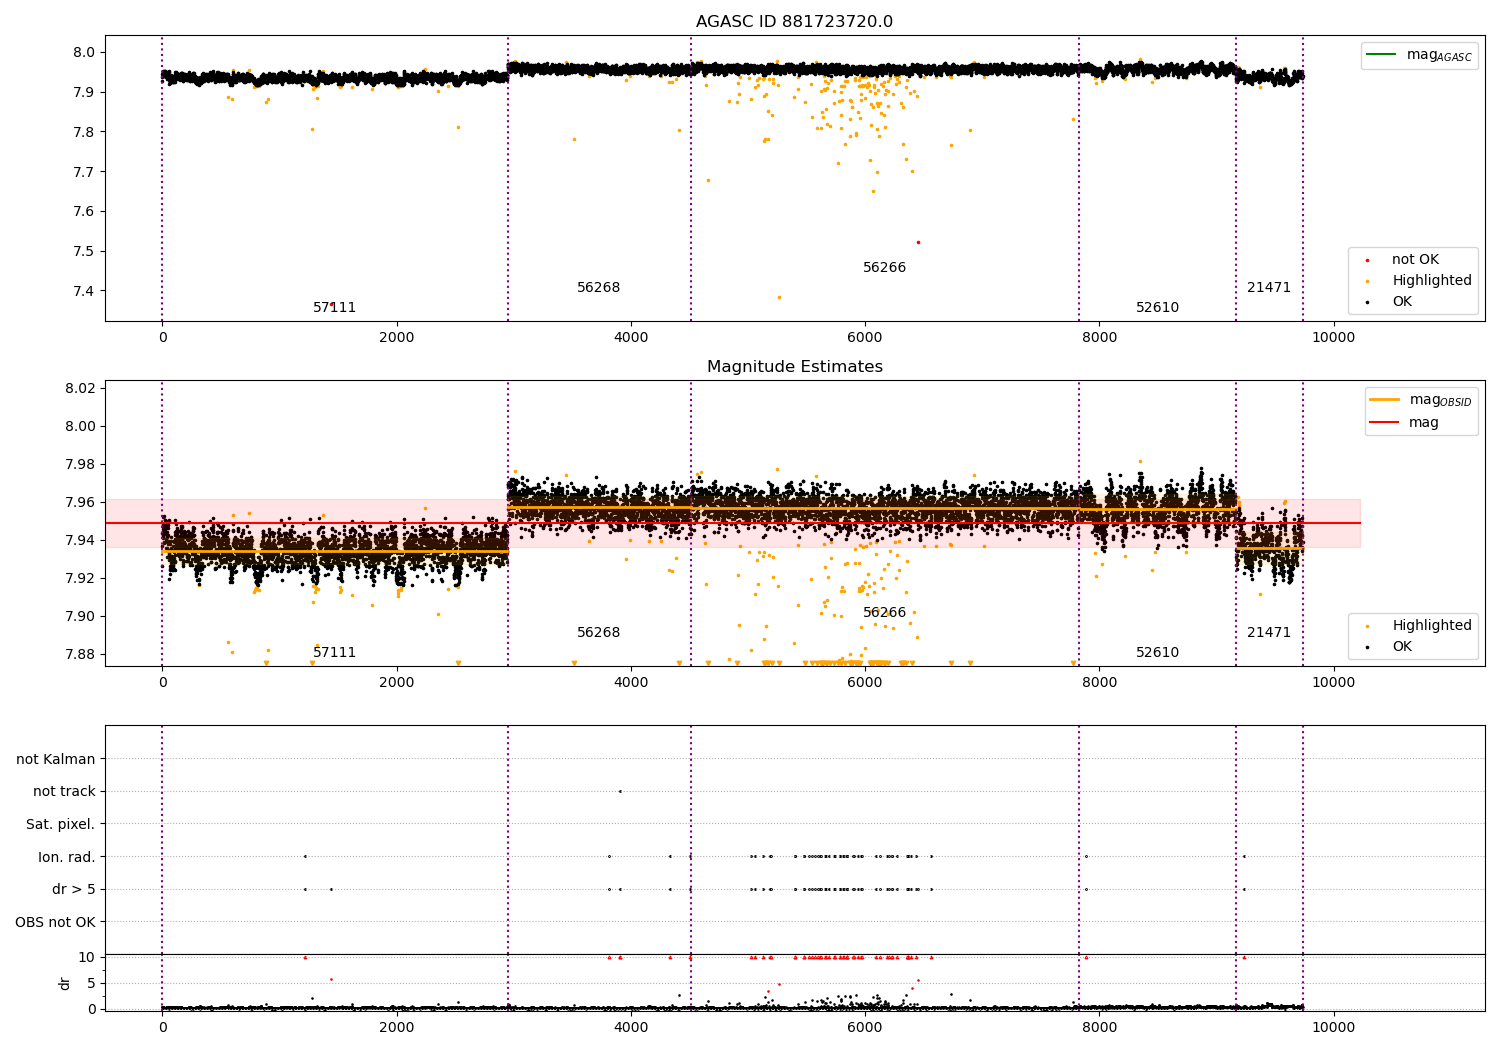
Task: Click obsid label 21471 in the top plot
Action: [1268, 288]
